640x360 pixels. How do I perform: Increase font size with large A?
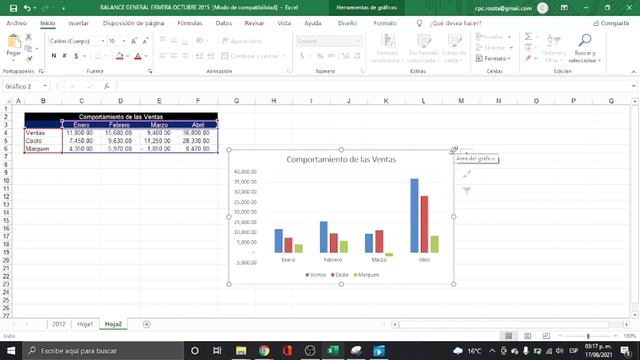tap(134, 41)
